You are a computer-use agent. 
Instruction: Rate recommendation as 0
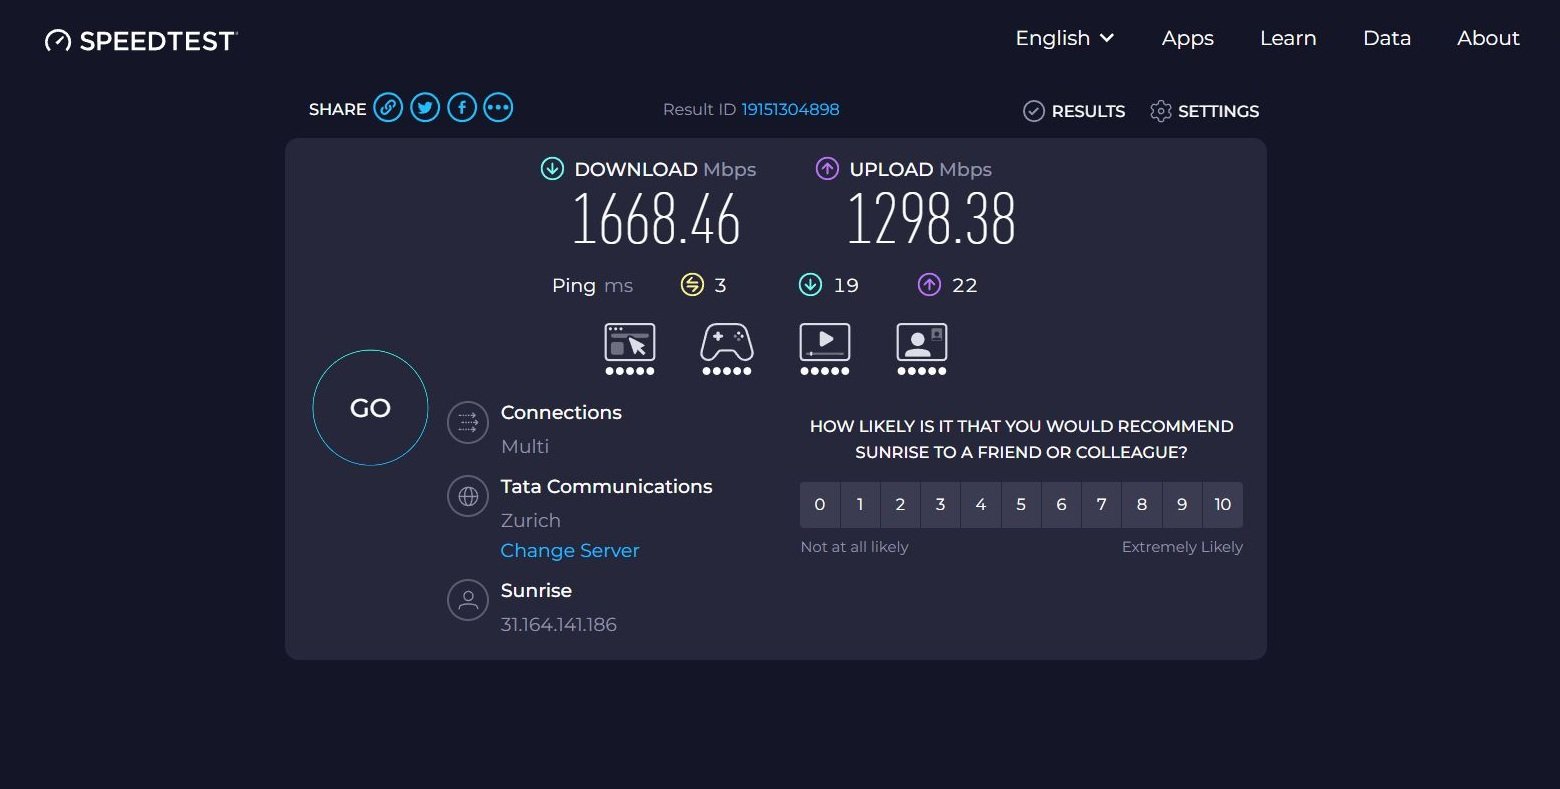[820, 505]
